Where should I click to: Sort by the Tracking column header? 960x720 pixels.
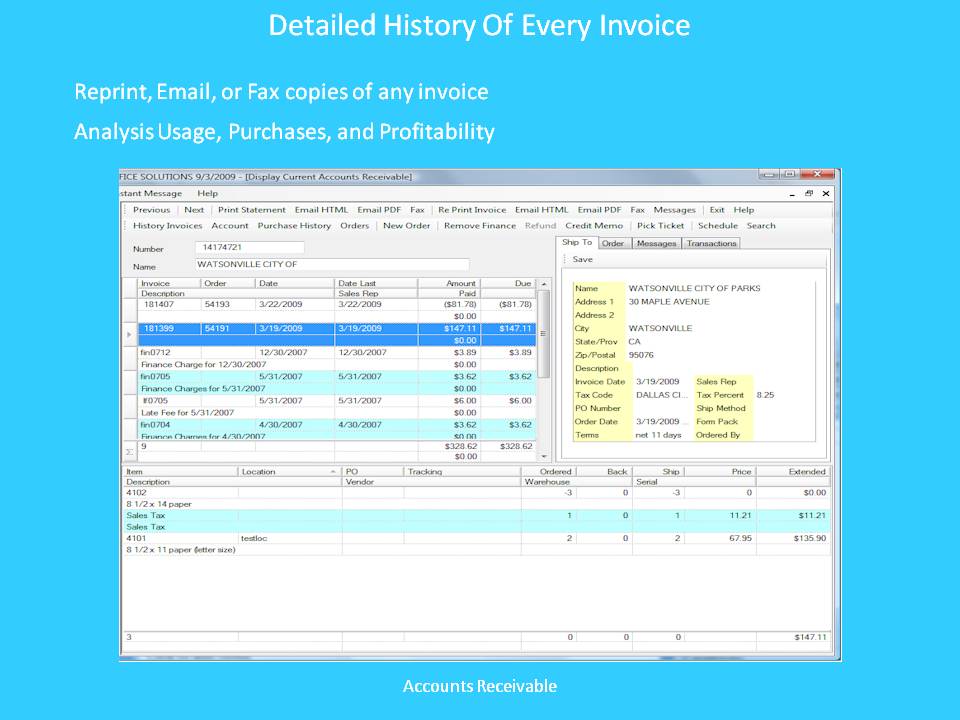tap(462, 472)
